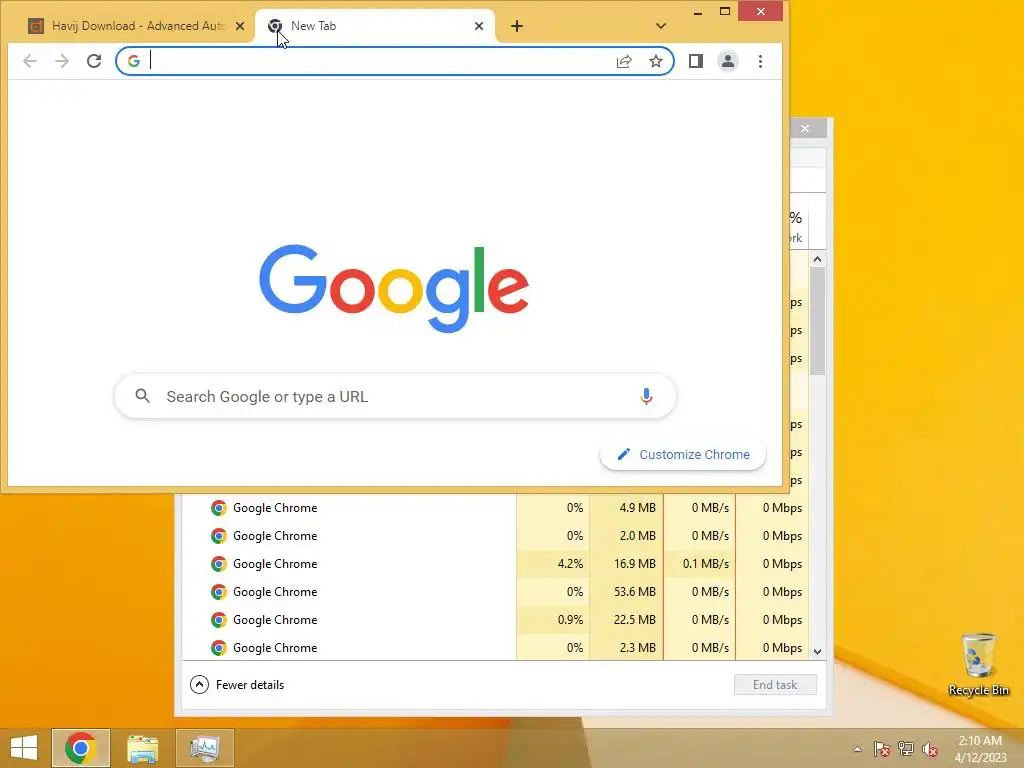Collapse Task Manager with Fewer details
This screenshot has width=1024, height=768.
tap(237, 684)
